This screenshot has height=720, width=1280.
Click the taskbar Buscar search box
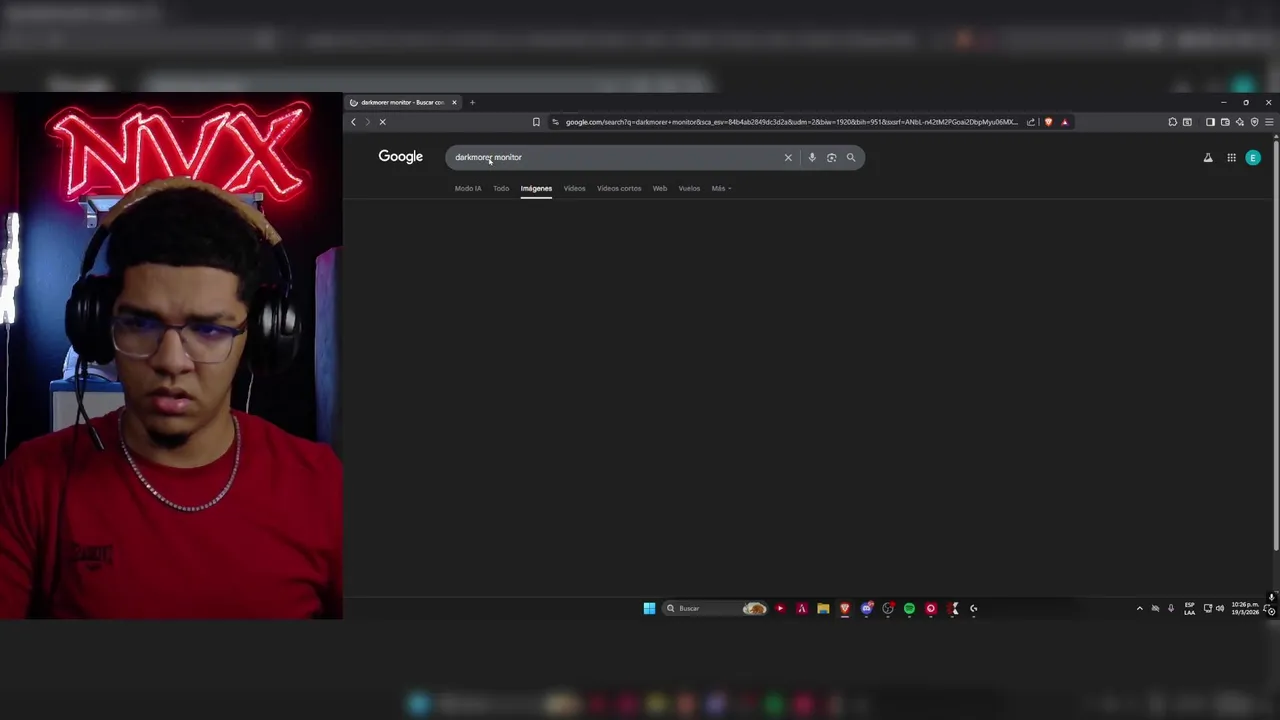tap(716, 608)
